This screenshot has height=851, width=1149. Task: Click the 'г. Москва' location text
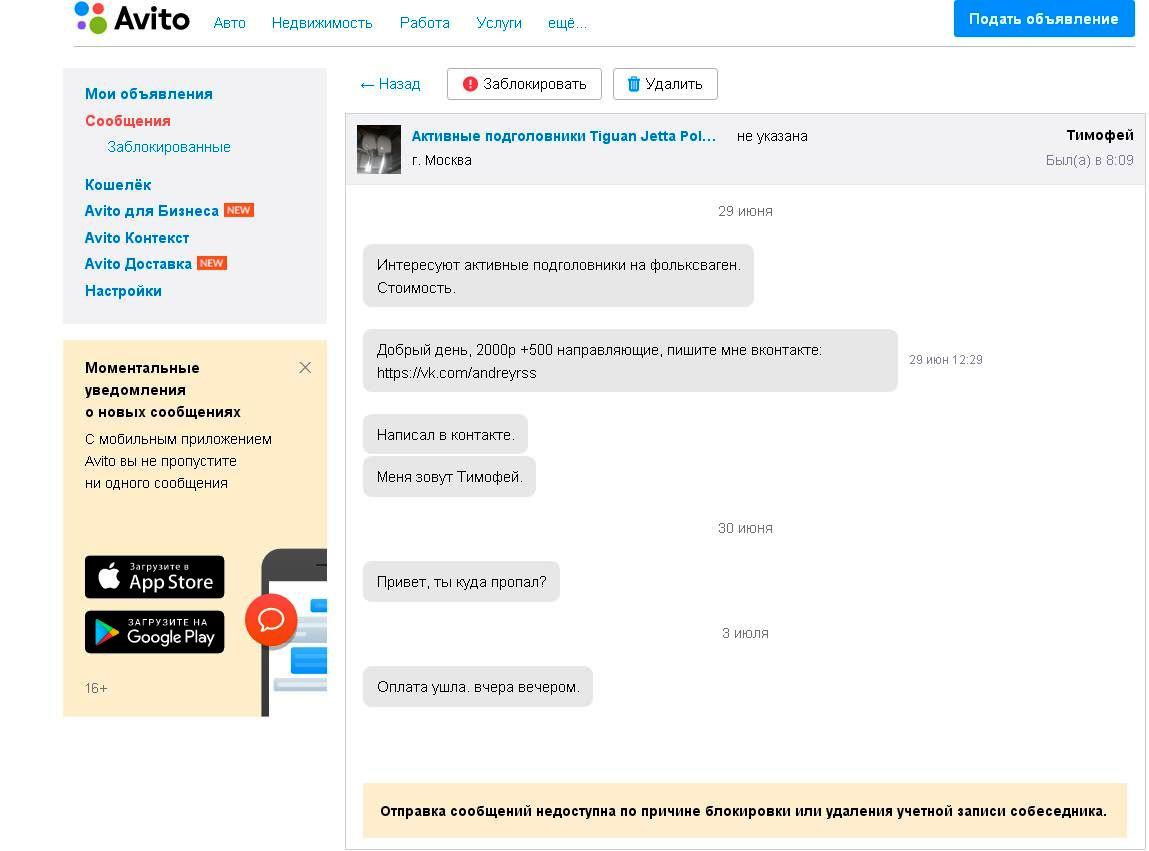[x=441, y=161]
